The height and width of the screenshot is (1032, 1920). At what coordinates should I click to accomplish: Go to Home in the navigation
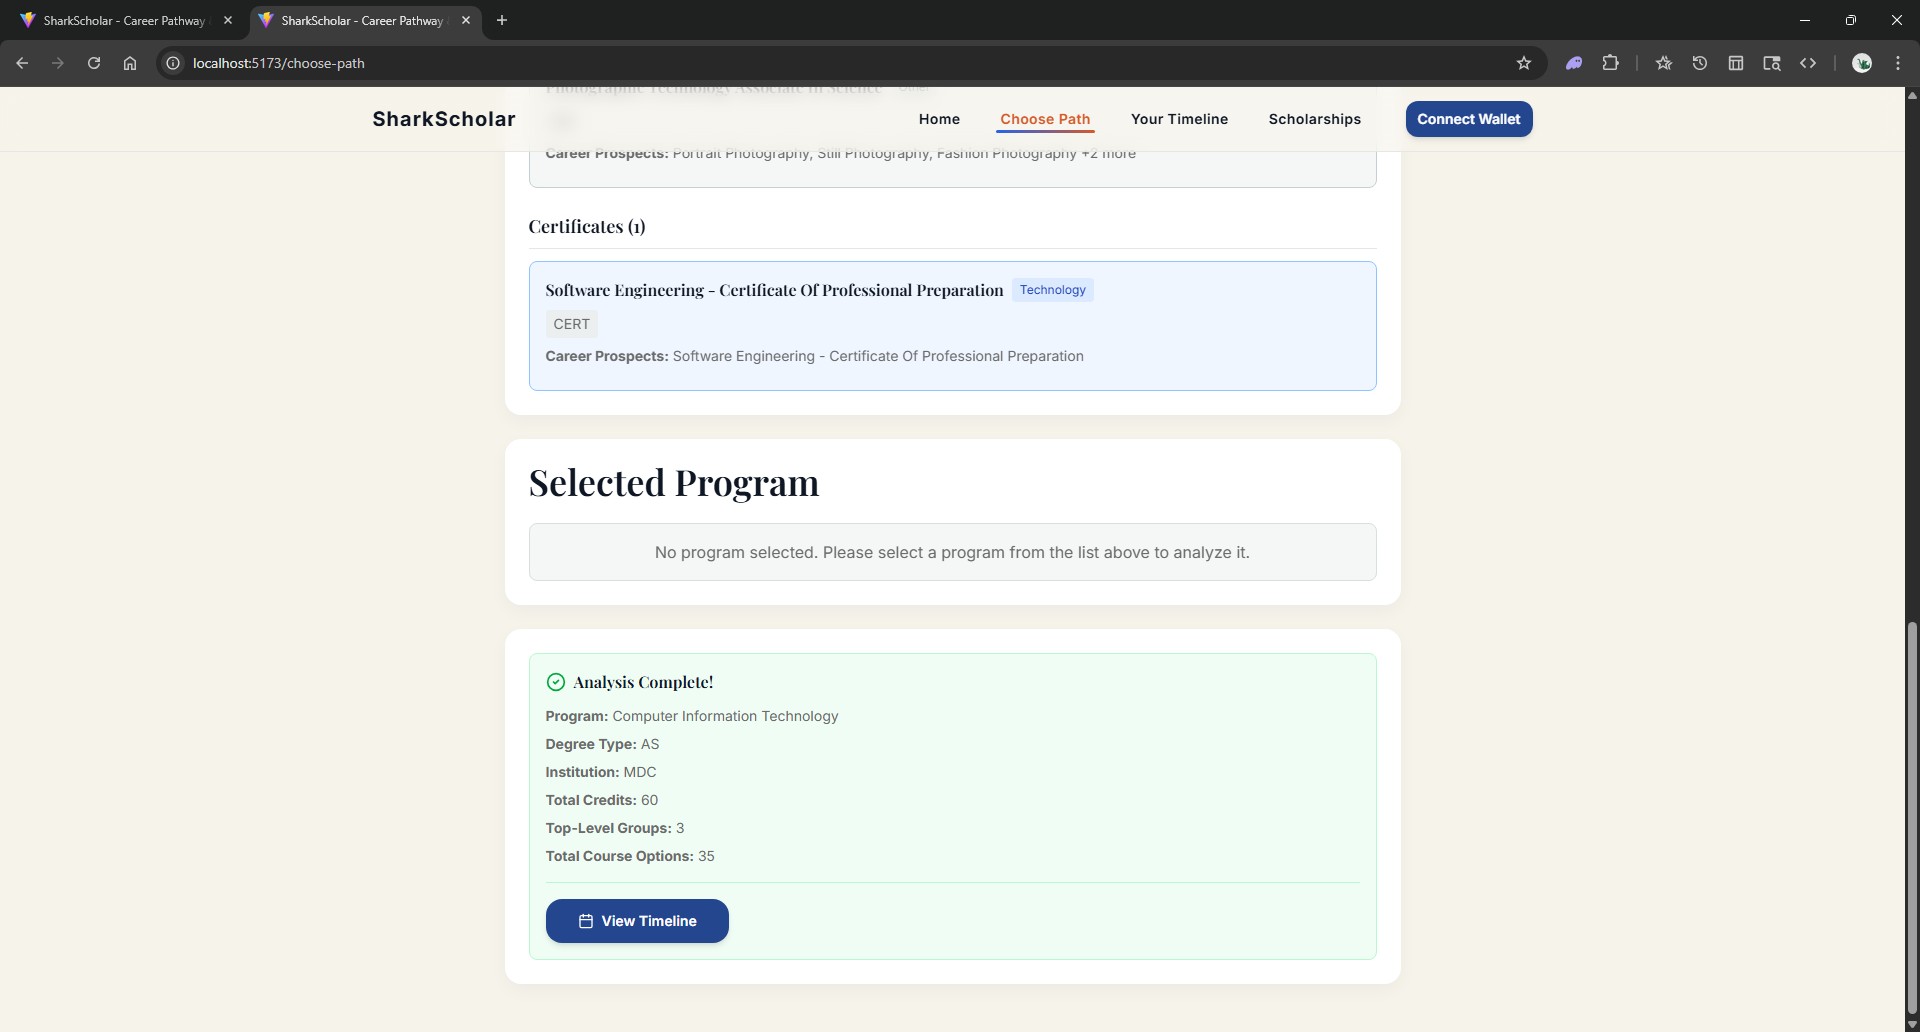tap(939, 119)
